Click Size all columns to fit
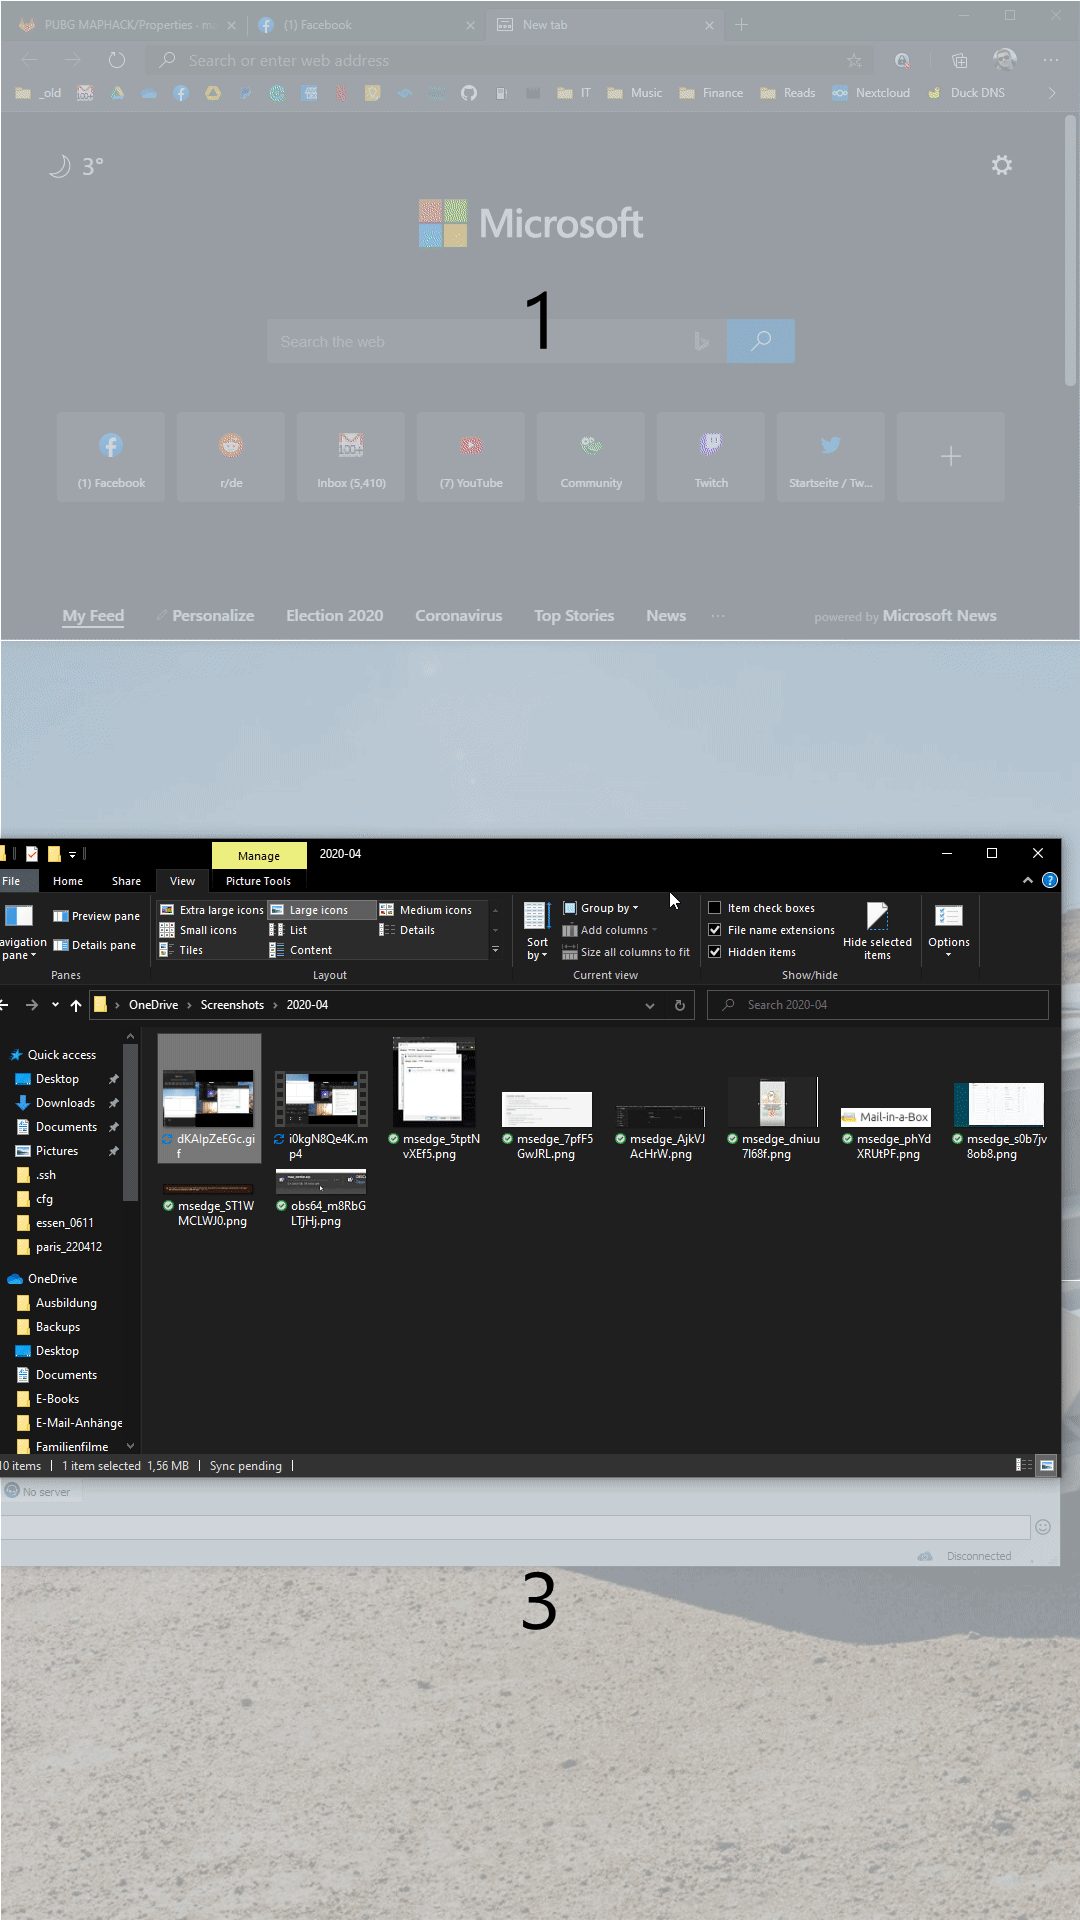 [x=626, y=952]
